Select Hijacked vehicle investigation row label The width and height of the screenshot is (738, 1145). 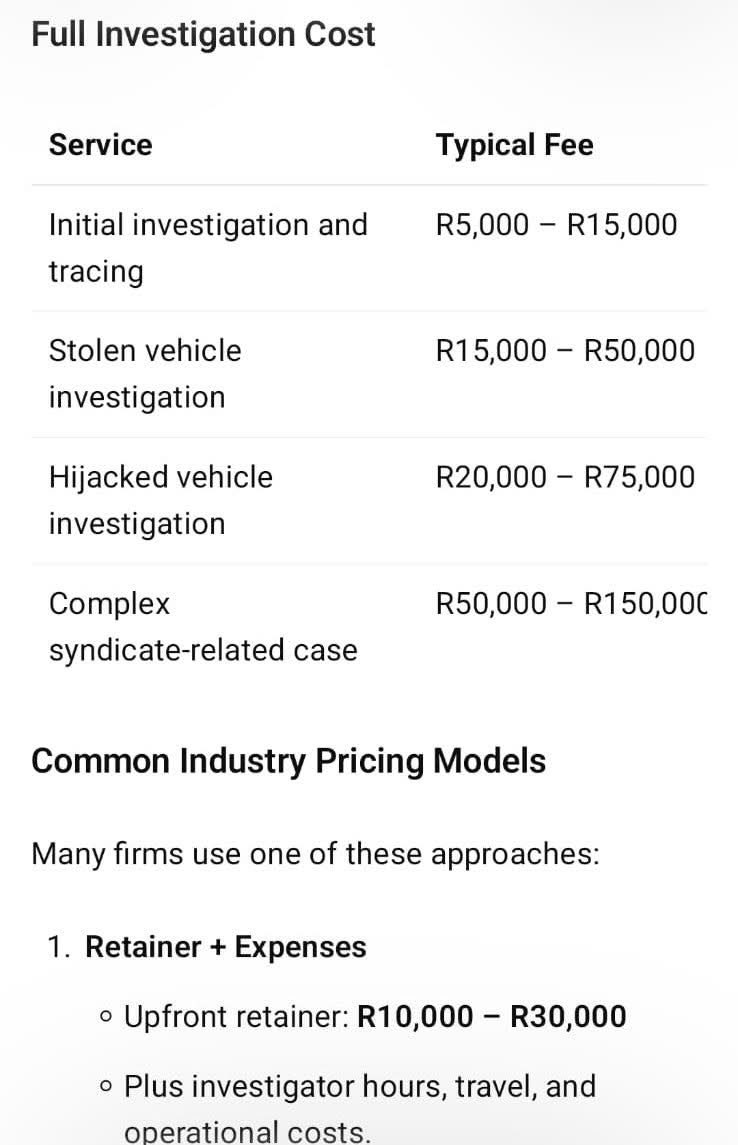coord(161,500)
